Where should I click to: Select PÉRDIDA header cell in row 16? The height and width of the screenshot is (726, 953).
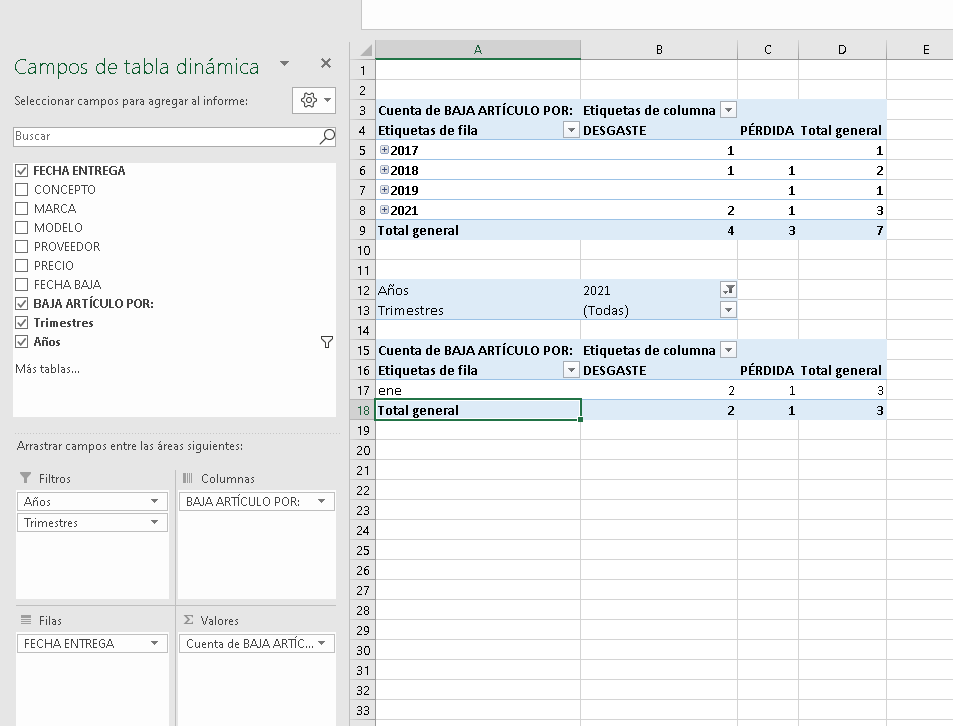point(768,370)
